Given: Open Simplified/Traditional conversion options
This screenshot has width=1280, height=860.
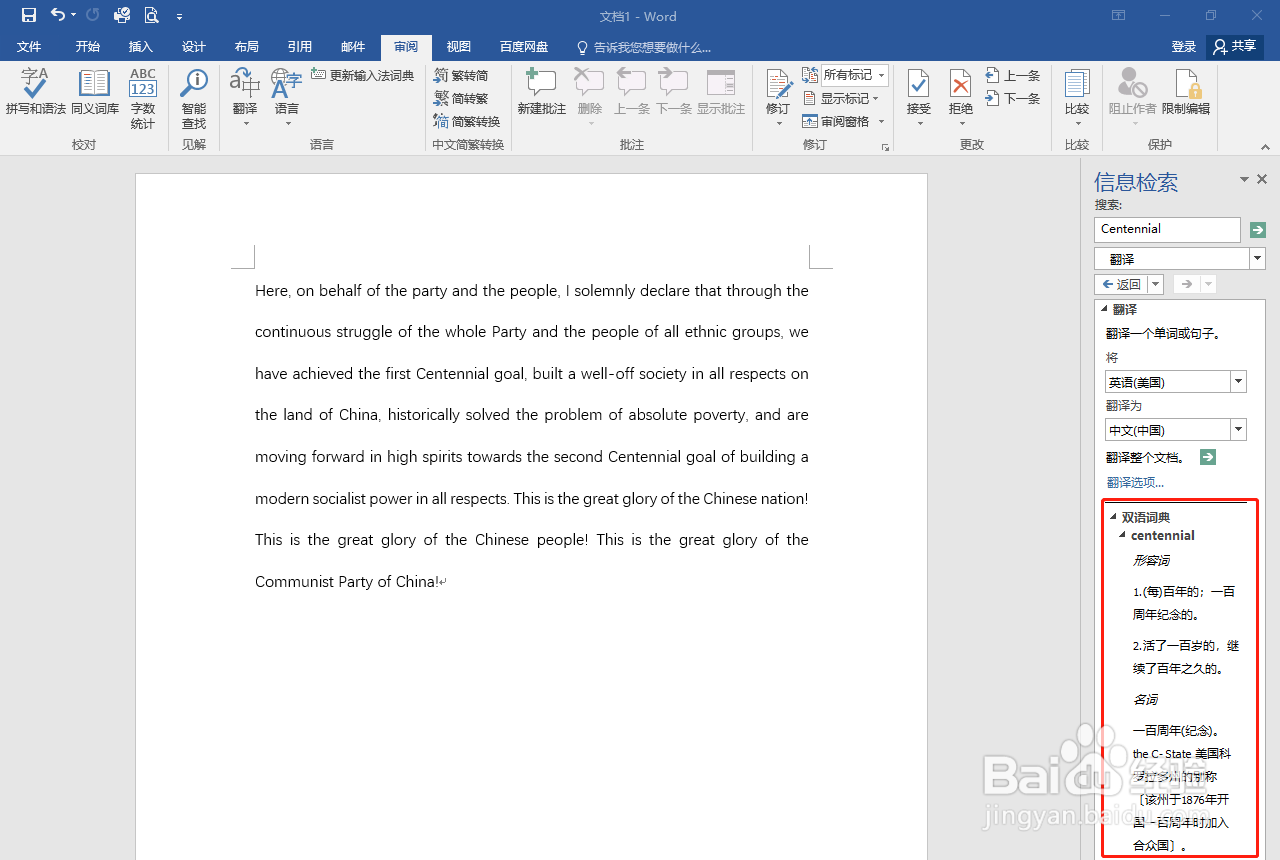Looking at the screenshot, I should coord(466,121).
